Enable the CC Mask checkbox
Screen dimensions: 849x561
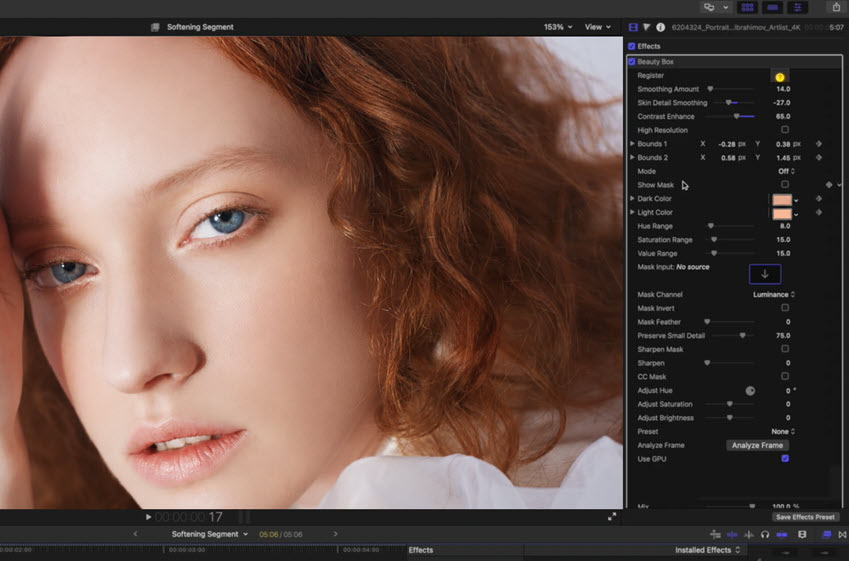point(785,376)
